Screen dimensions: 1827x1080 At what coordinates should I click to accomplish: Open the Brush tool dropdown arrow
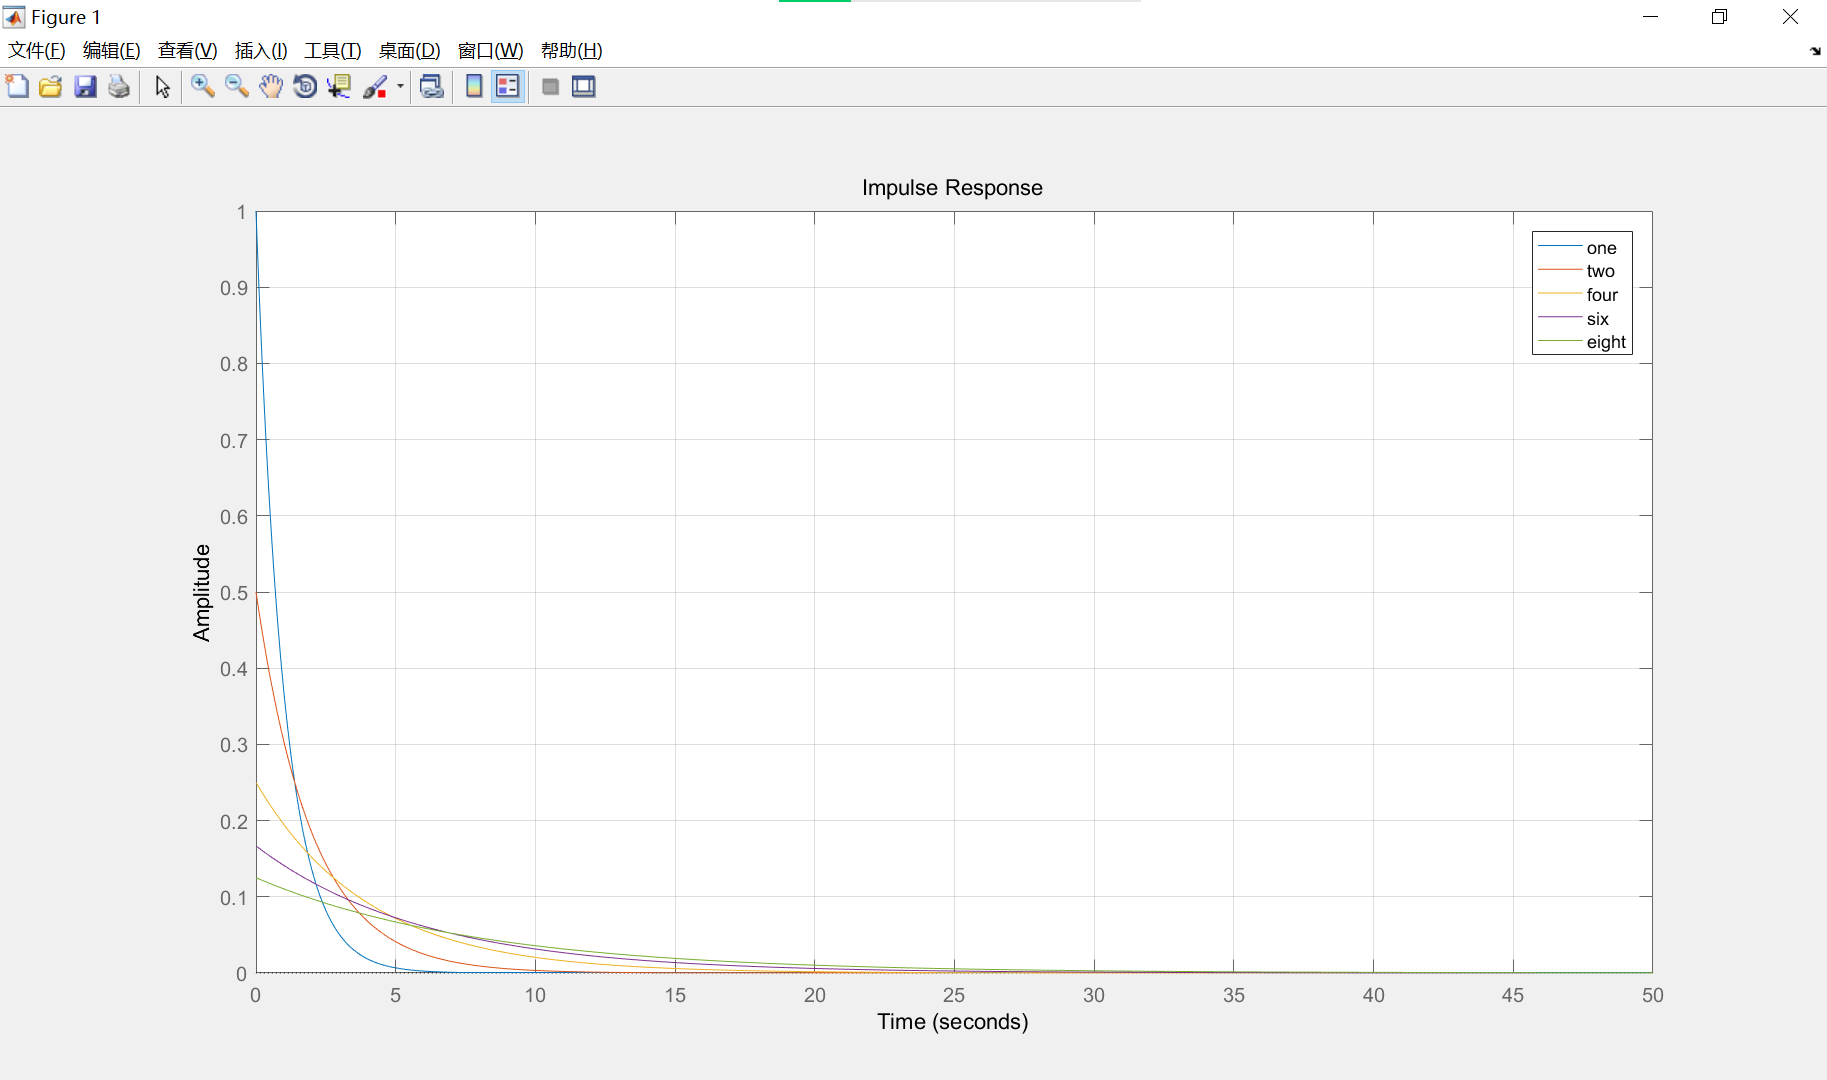click(399, 87)
